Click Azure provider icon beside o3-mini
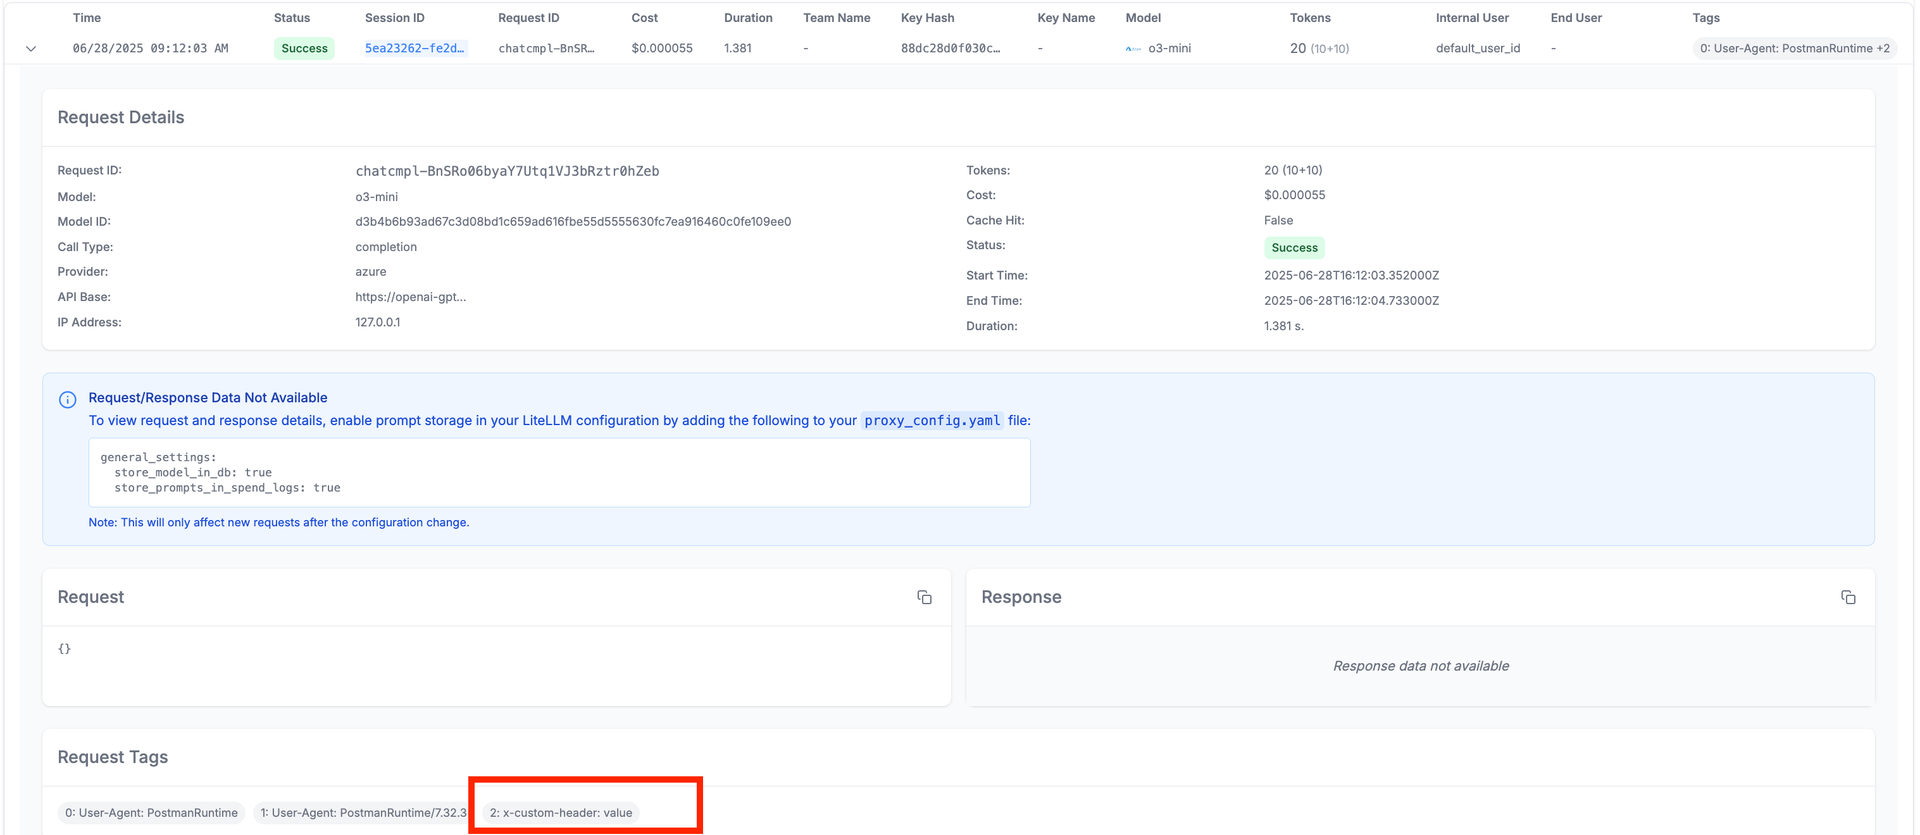1920x835 pixels. pos(1132,49)
